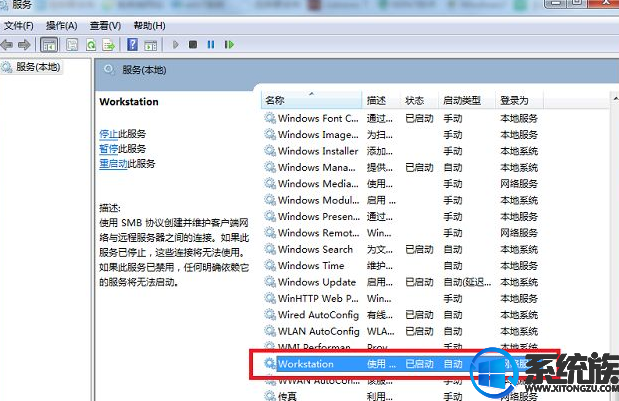Click the 已启动 status of Windows Search

[x=419, y=249]
